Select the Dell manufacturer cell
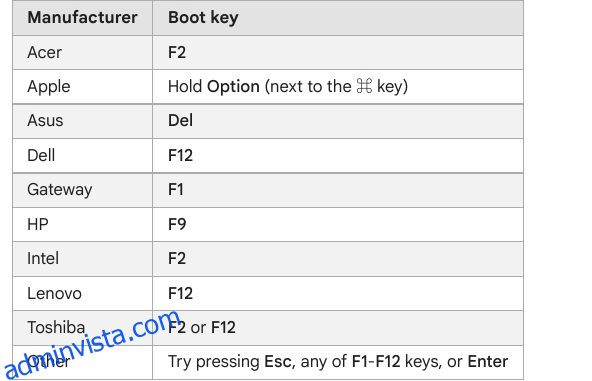This screenshot has width=592, height=381. coord(82,156)
